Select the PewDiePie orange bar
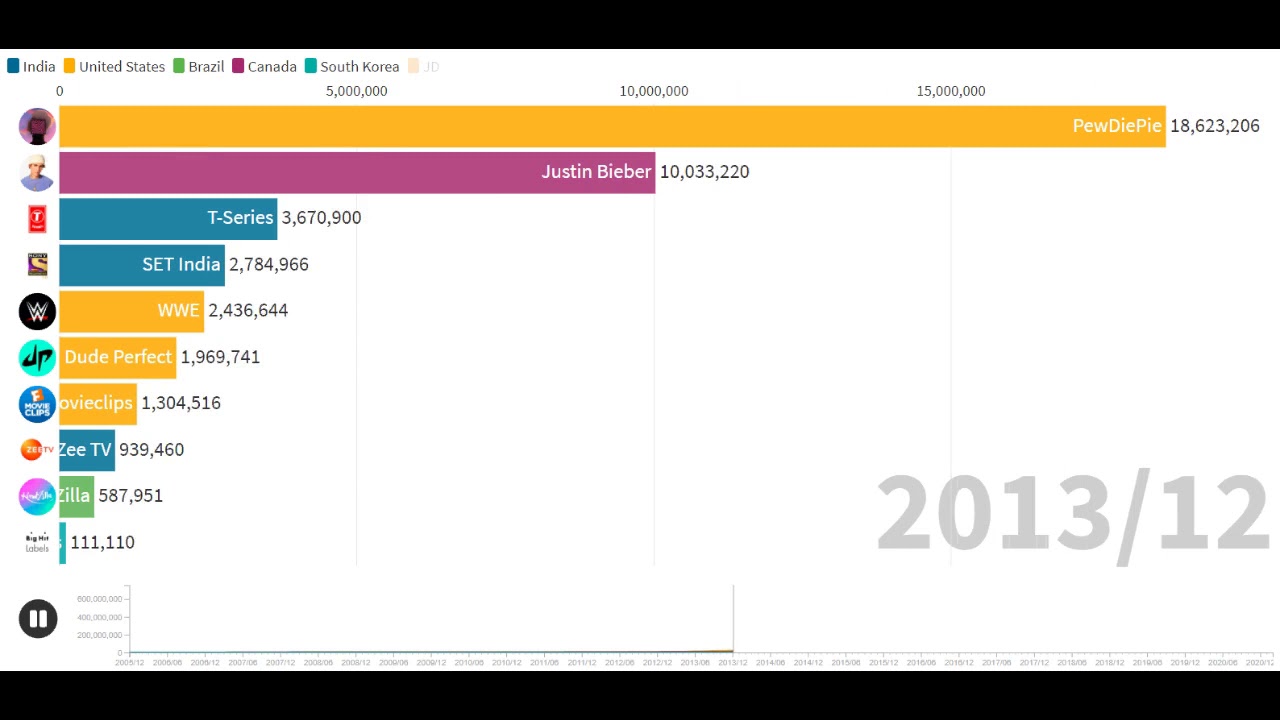1280x720 pixels. pos(612,126)
